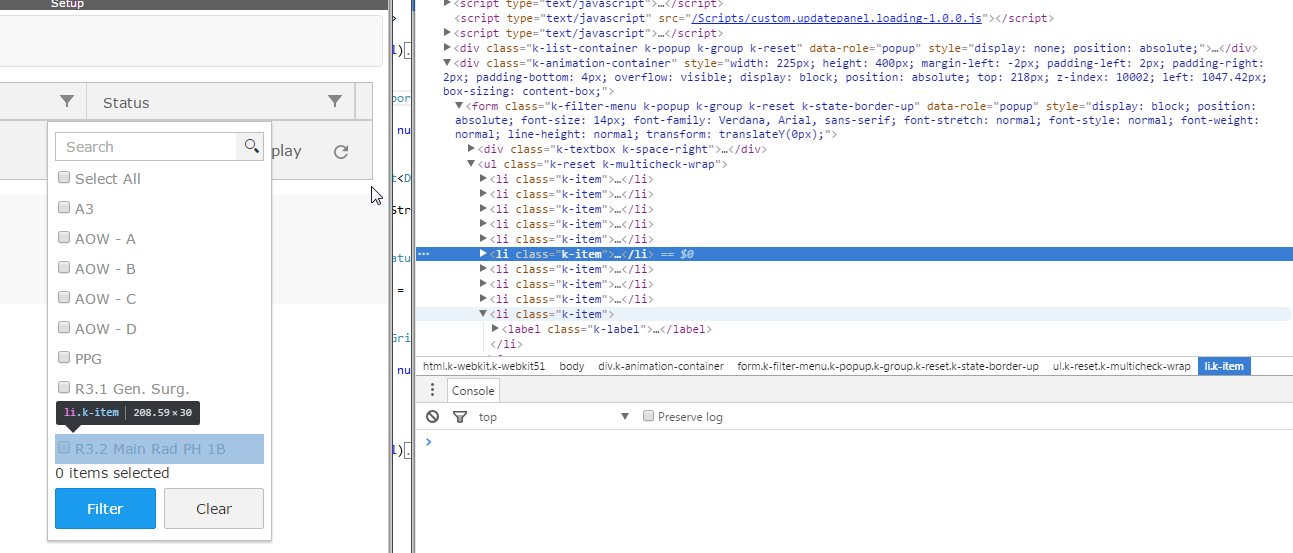Open the console drawer three-dot menu
The width and height of the screenshot is (1293, 553).
click(x=432, y=390)
